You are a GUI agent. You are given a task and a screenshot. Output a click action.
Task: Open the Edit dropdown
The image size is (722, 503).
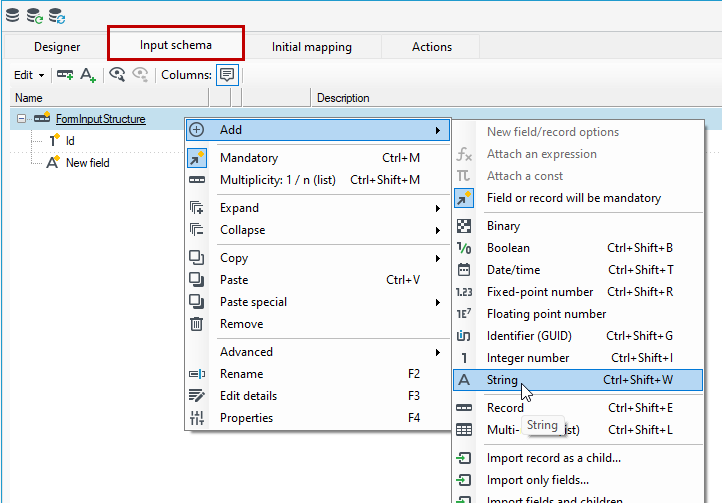(x=29, y=75)
